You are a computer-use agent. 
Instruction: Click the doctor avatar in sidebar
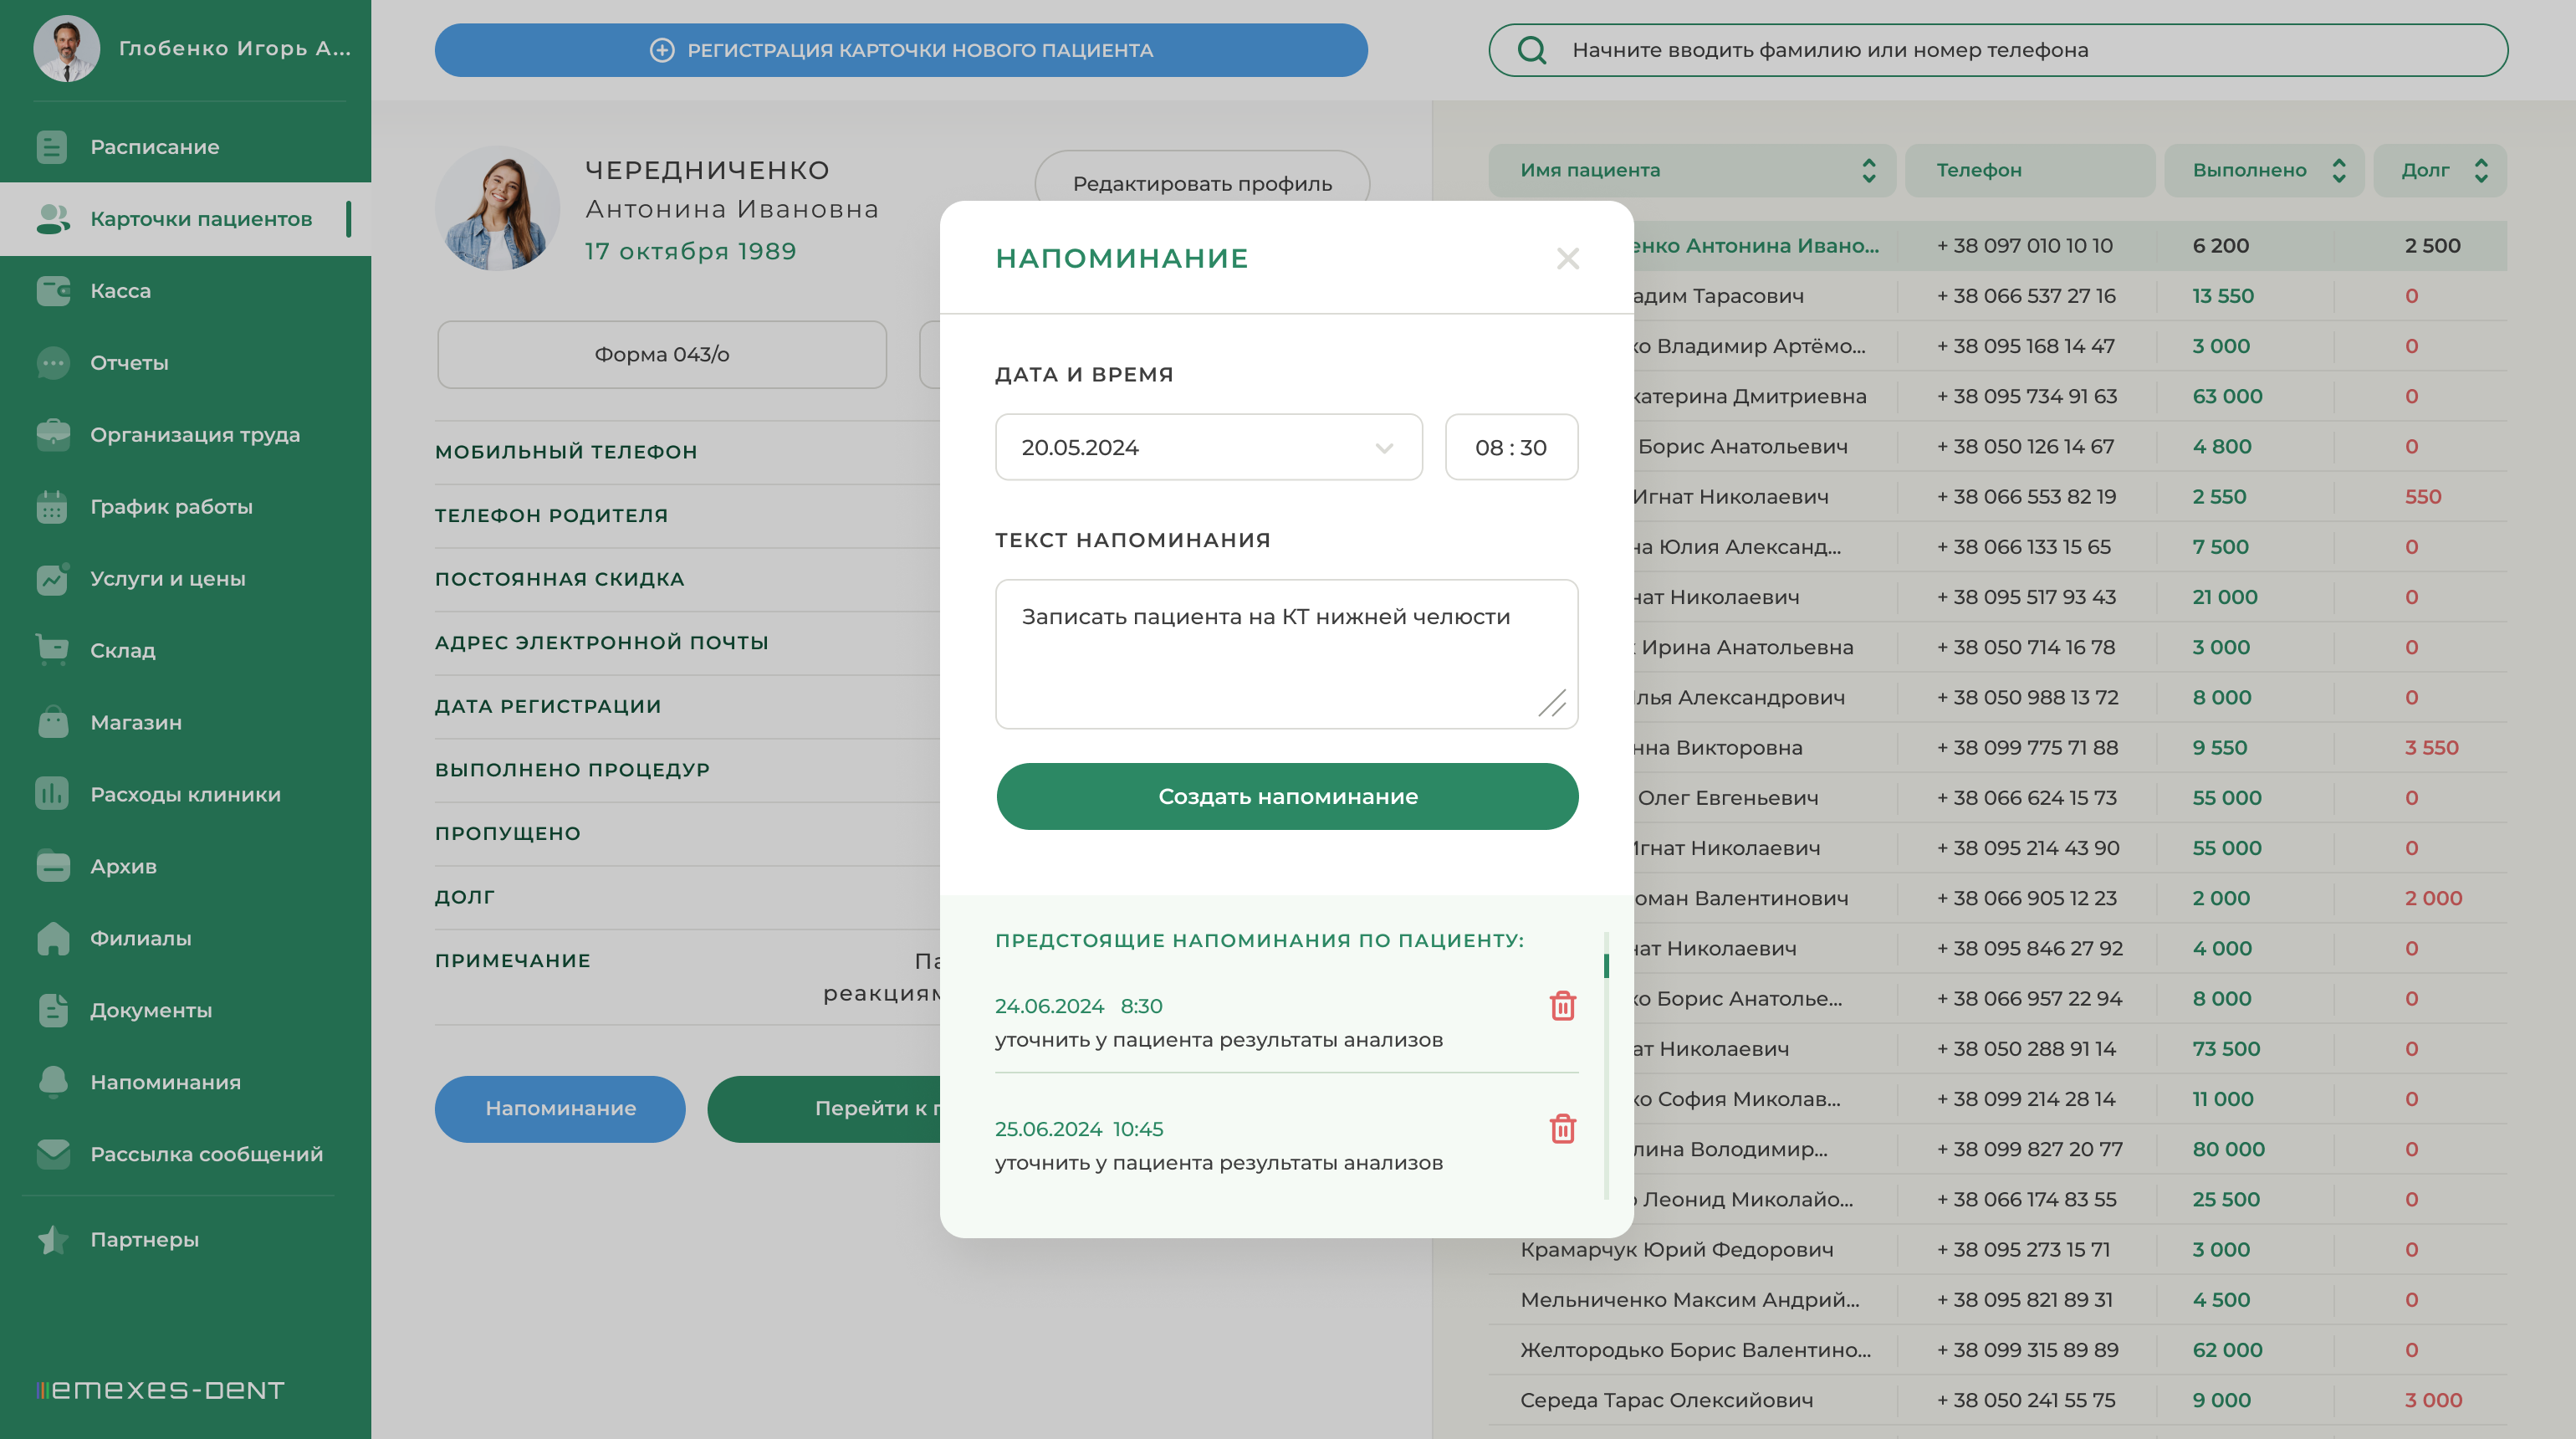pyautogui.click(x=67, y=48)
